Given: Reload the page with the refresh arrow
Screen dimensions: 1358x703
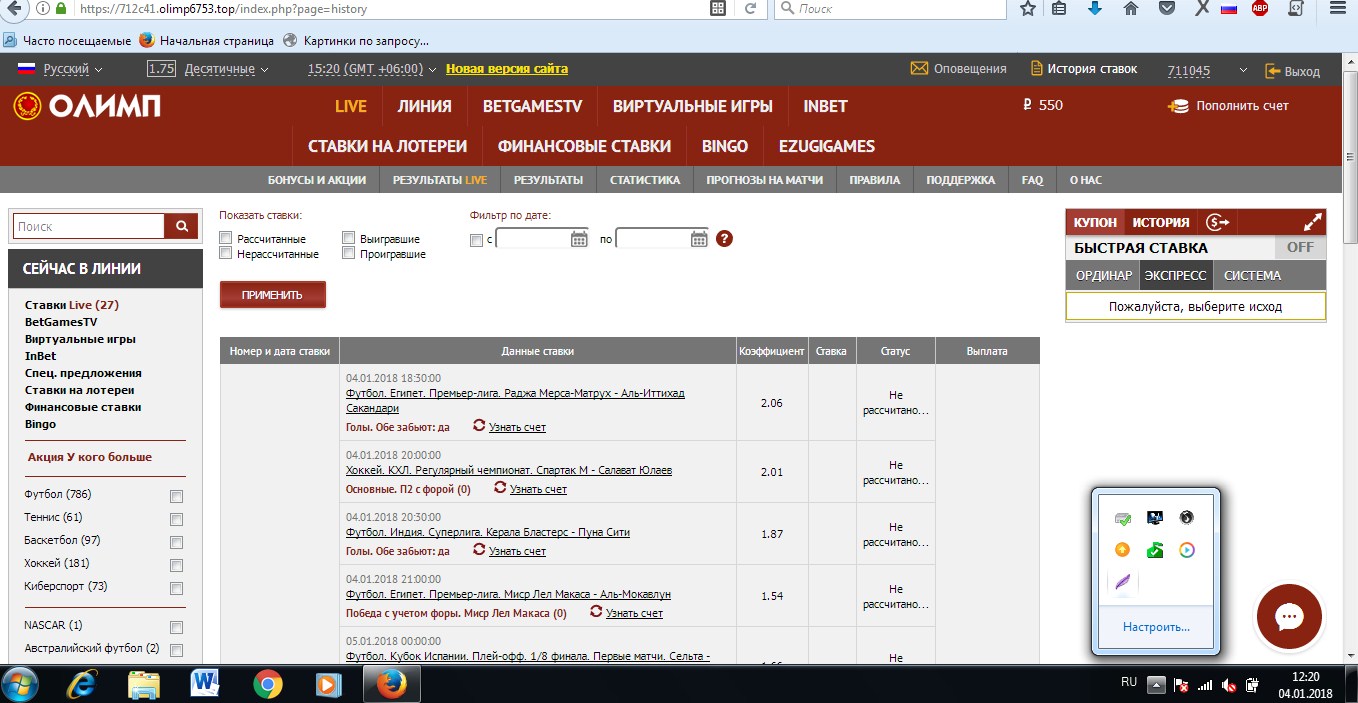Looking at the screenshot, I should click(x=752, y=8).
